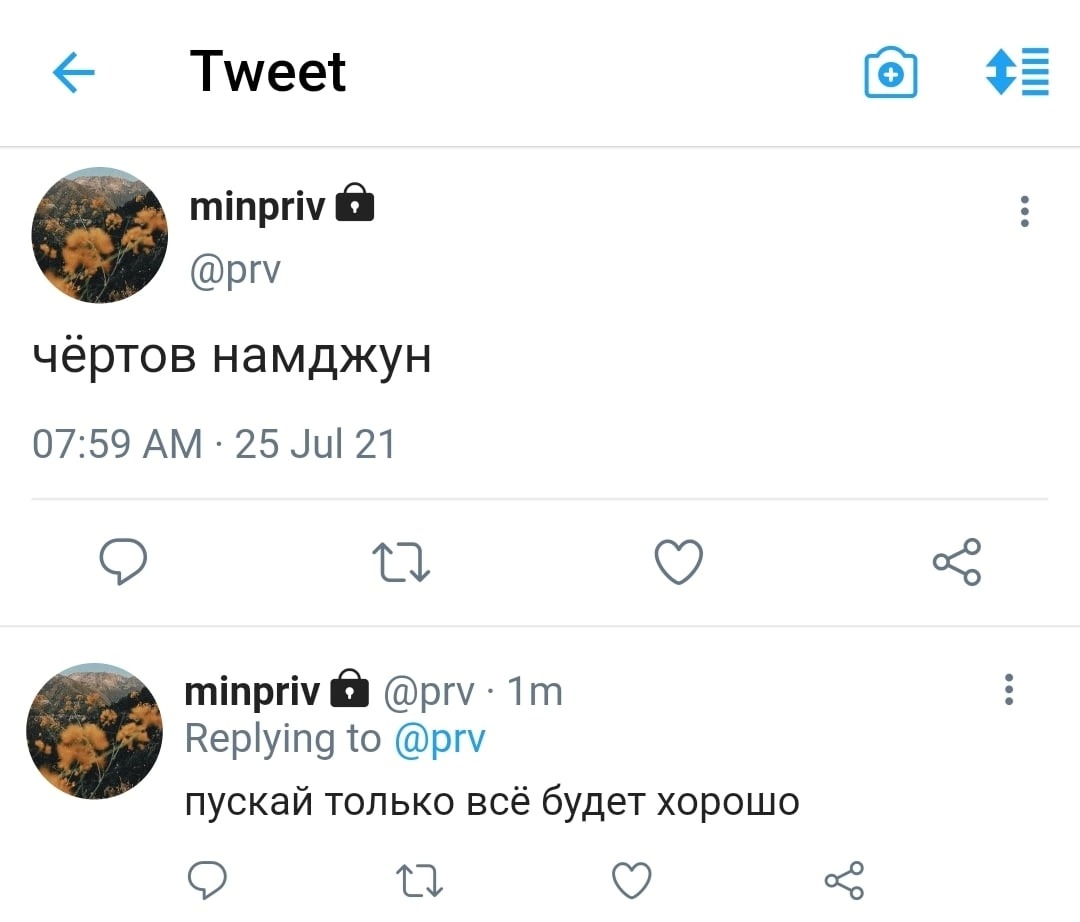Viewport: 1080px width, 922px height.
Task: Like the main tweet
Action: 679,561
